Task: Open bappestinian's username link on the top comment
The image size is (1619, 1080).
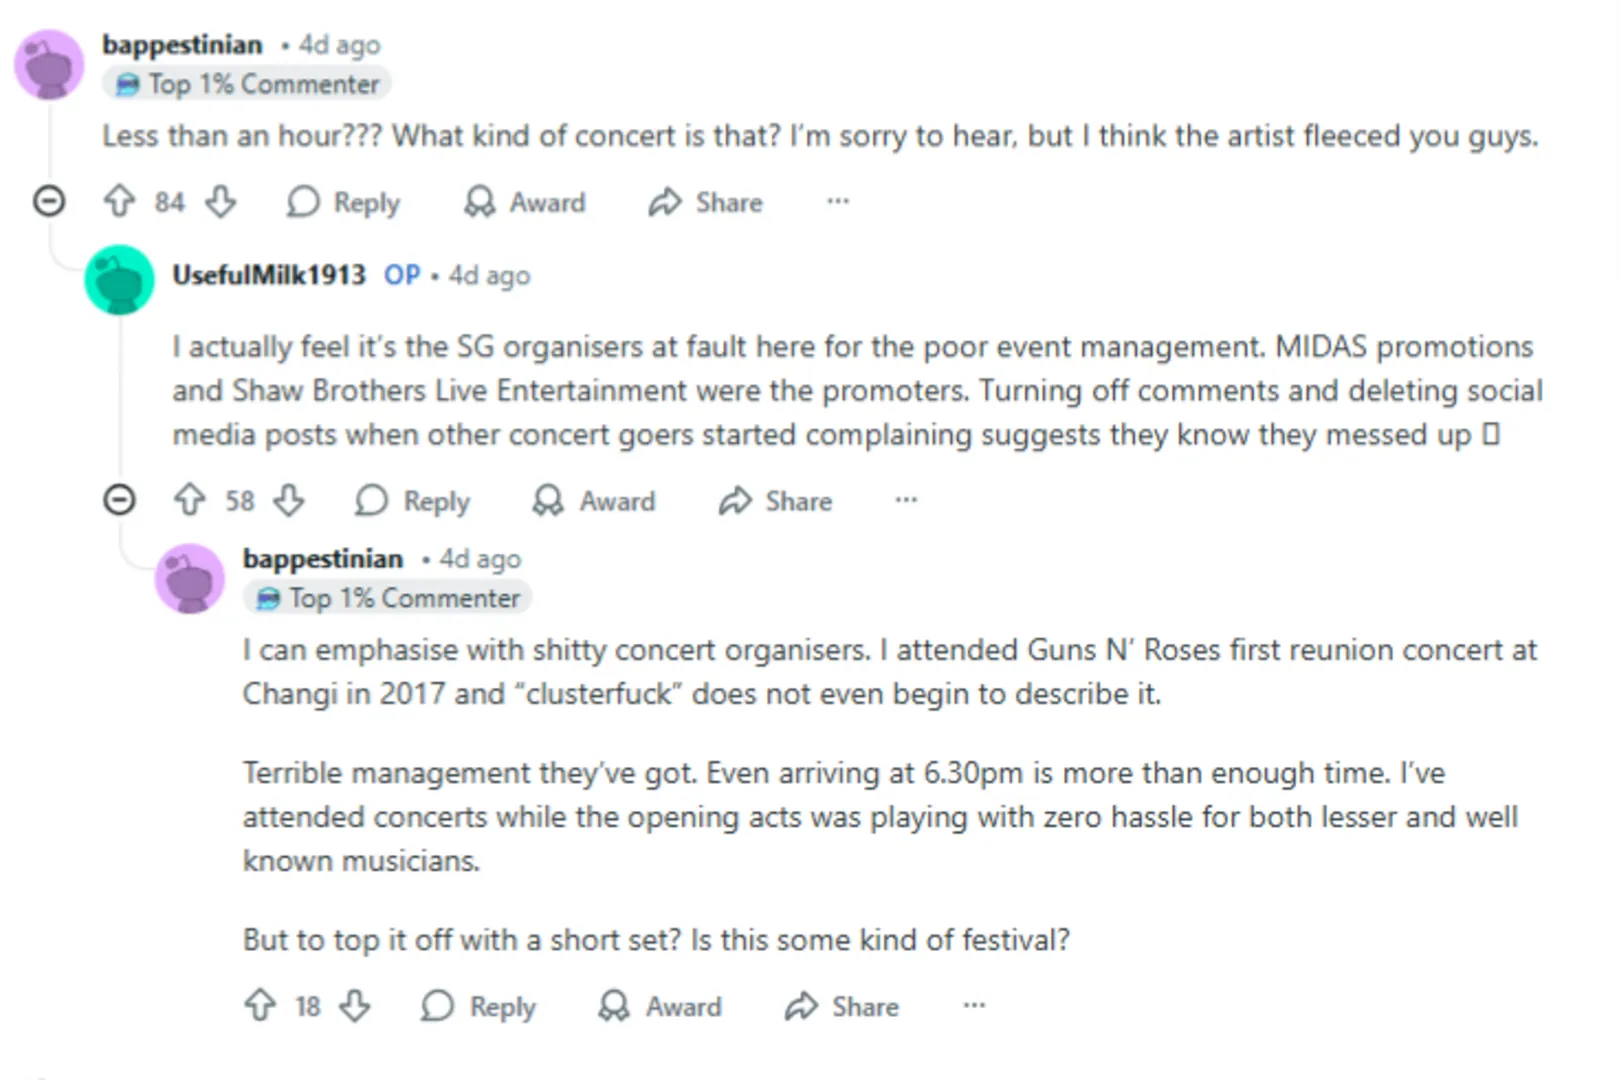Action: [182, 45]
